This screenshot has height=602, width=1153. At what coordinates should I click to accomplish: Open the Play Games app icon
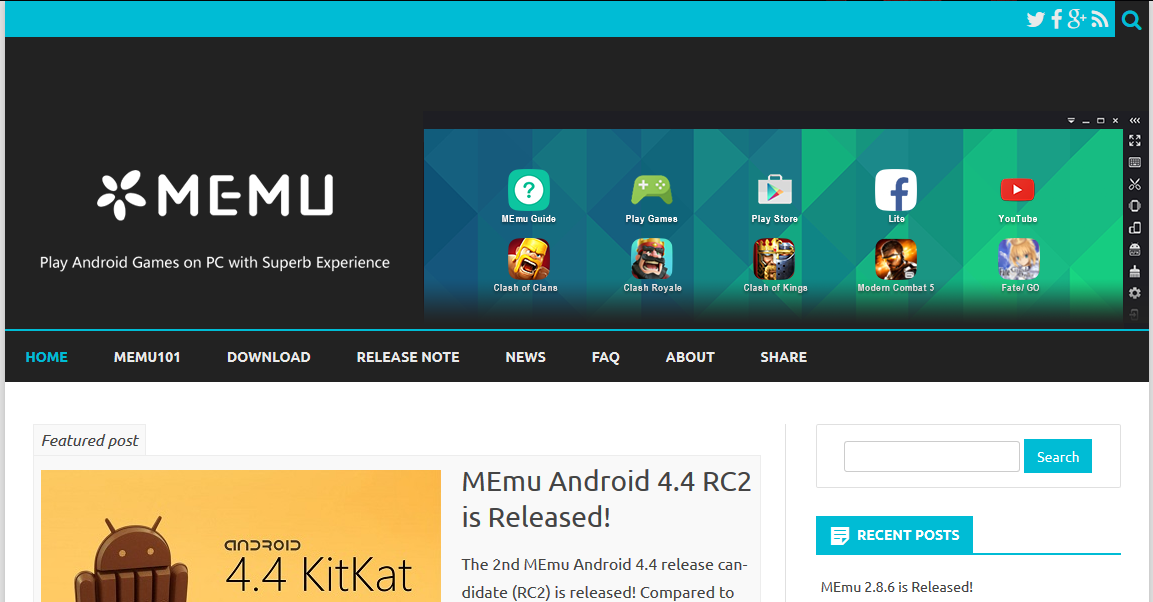[652, 190]
